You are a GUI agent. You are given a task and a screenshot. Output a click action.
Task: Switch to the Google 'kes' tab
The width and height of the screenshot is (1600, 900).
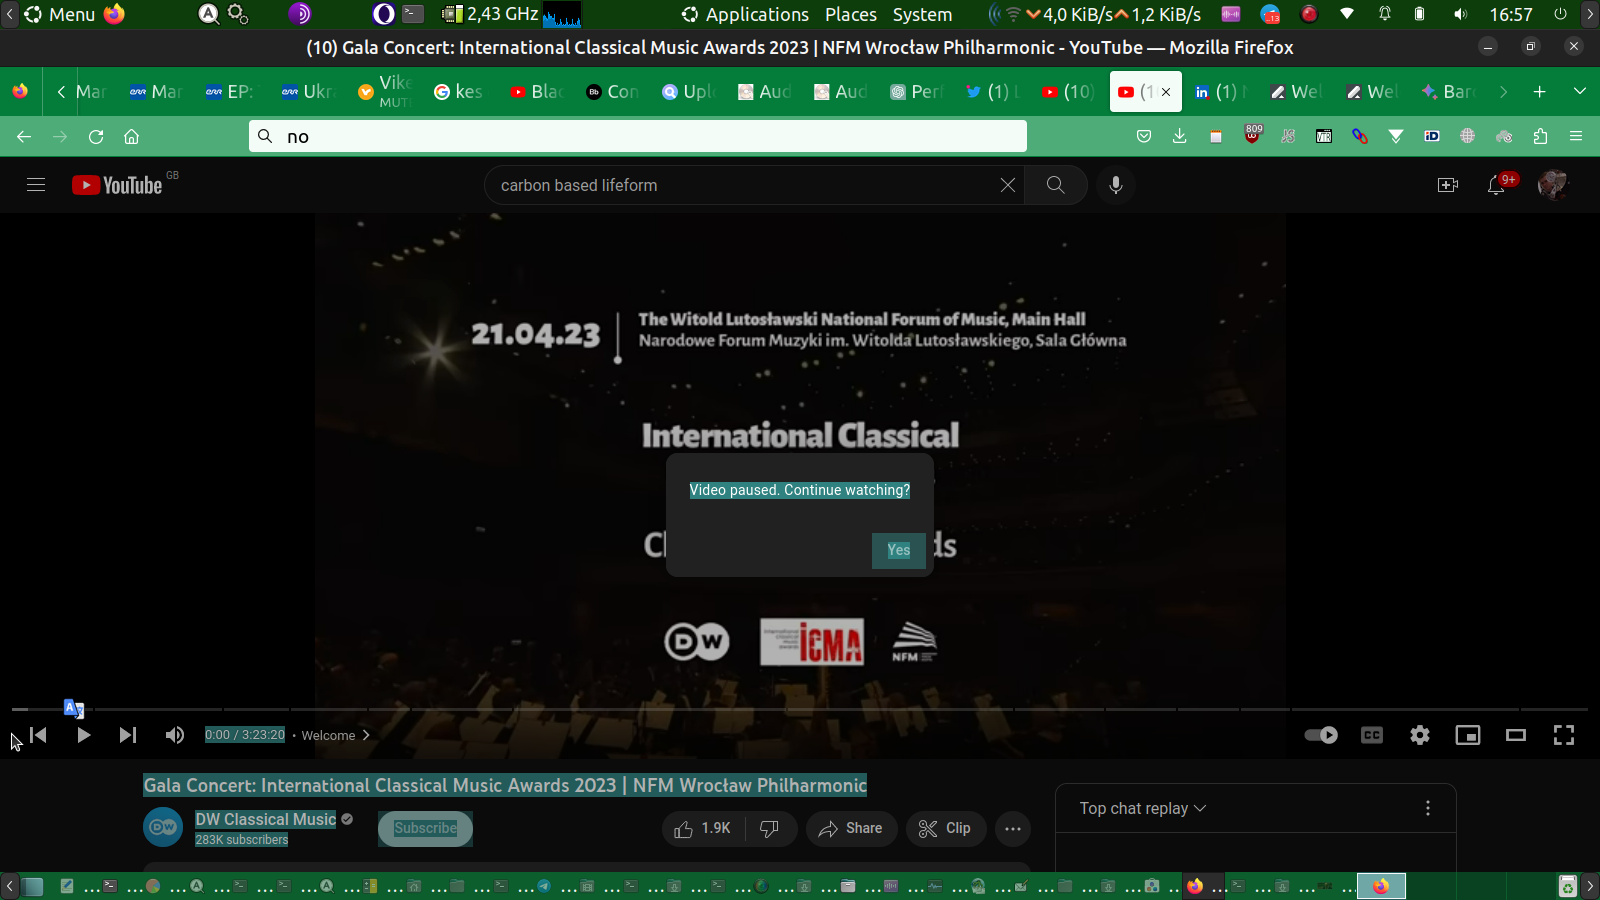[x=459, y=92]
